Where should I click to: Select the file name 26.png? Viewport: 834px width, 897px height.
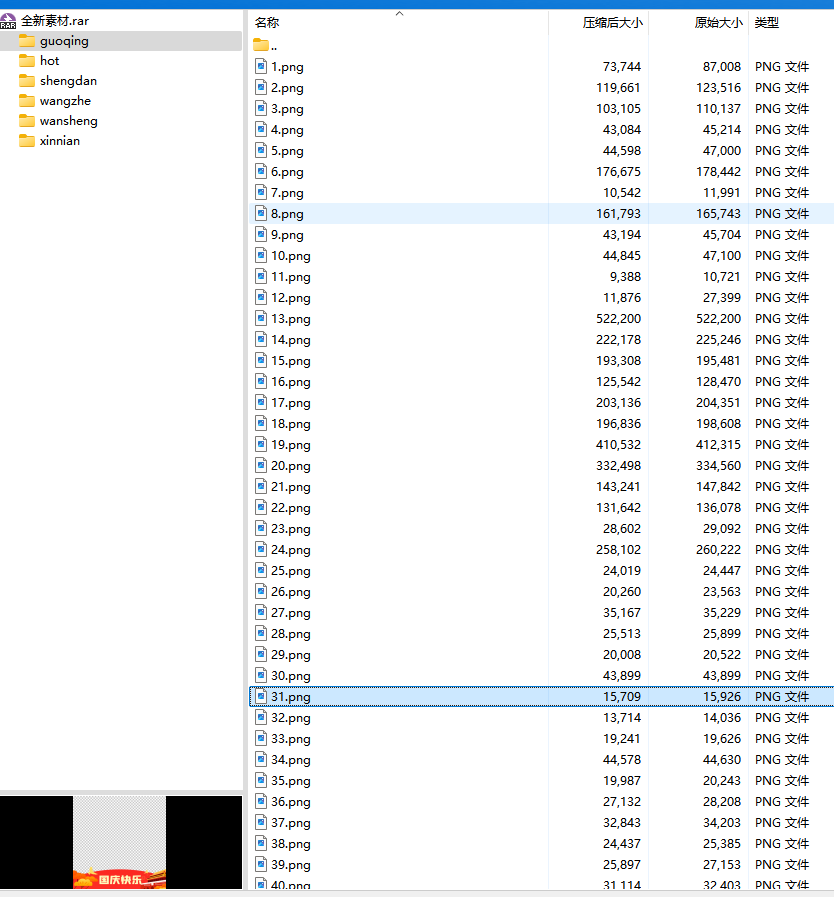tap(291, 592)
